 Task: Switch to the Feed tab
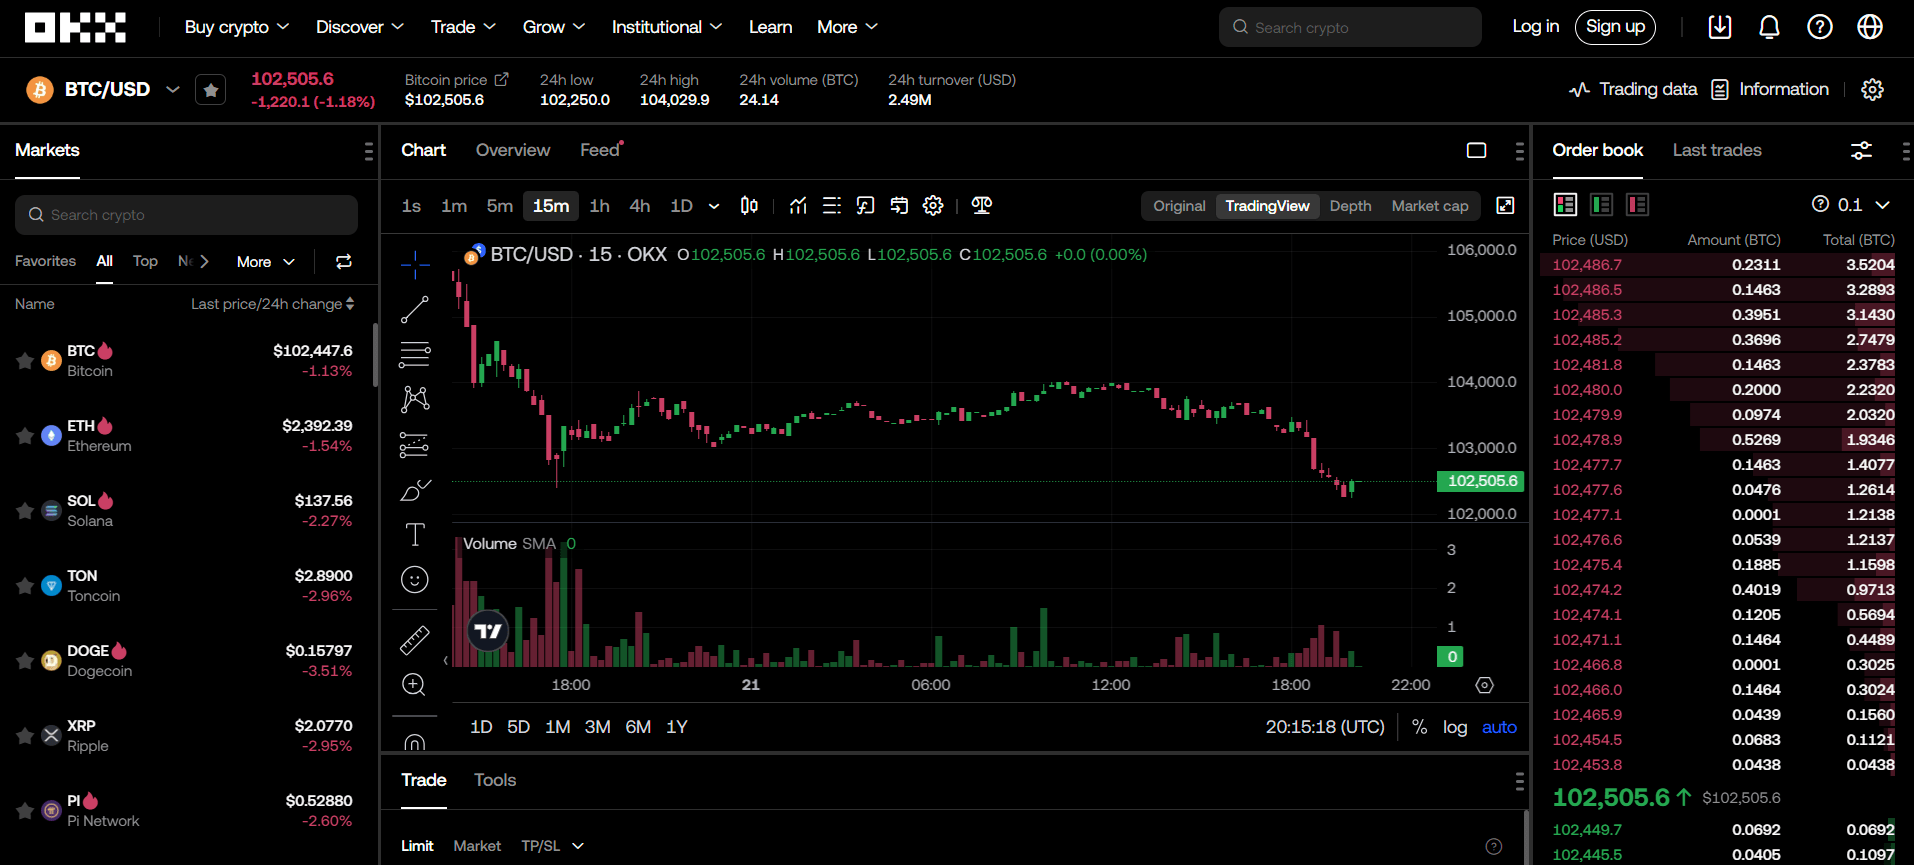600,150
